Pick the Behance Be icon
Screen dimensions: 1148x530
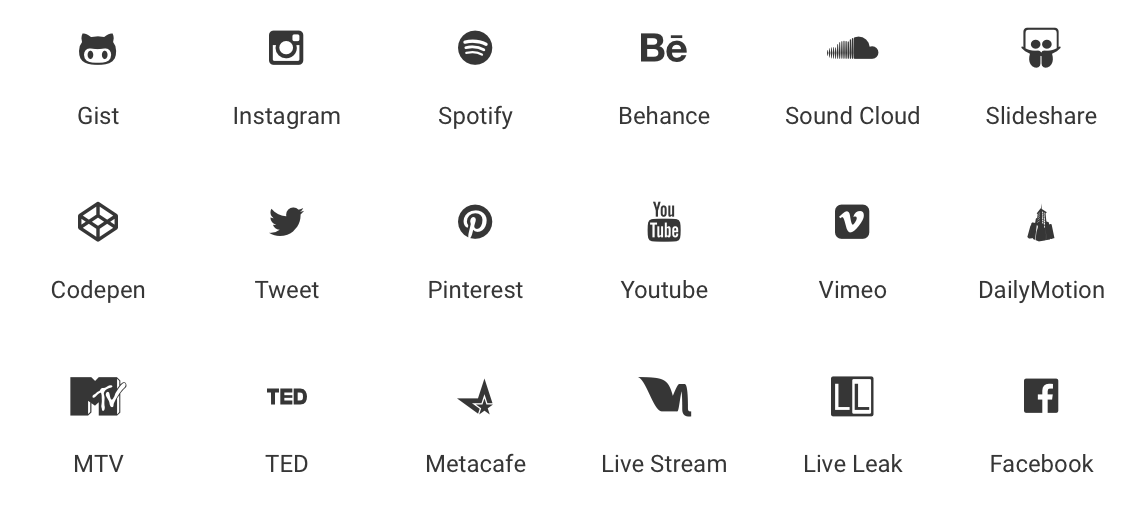pos(663,48)
